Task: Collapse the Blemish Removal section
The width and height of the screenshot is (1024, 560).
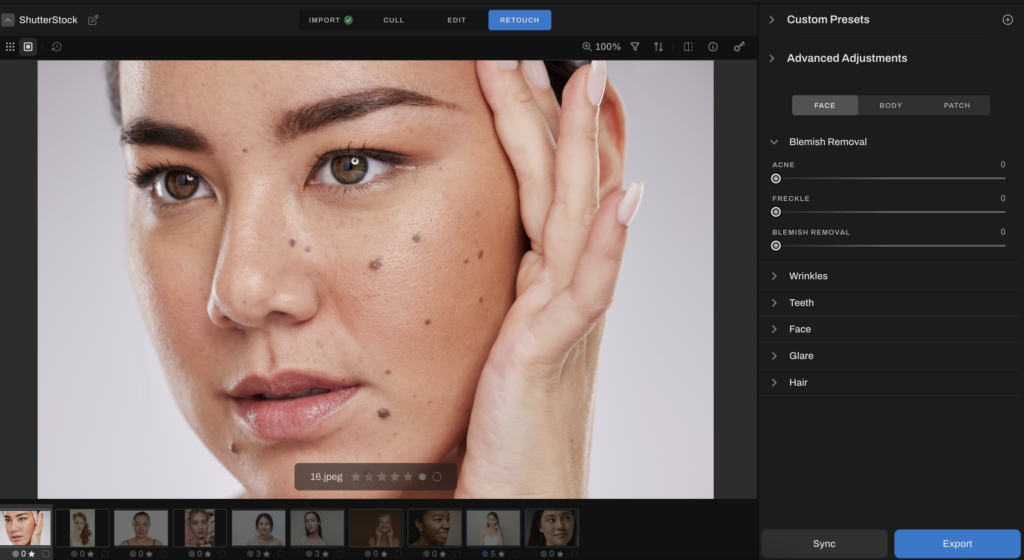Action: coord(774,142)
